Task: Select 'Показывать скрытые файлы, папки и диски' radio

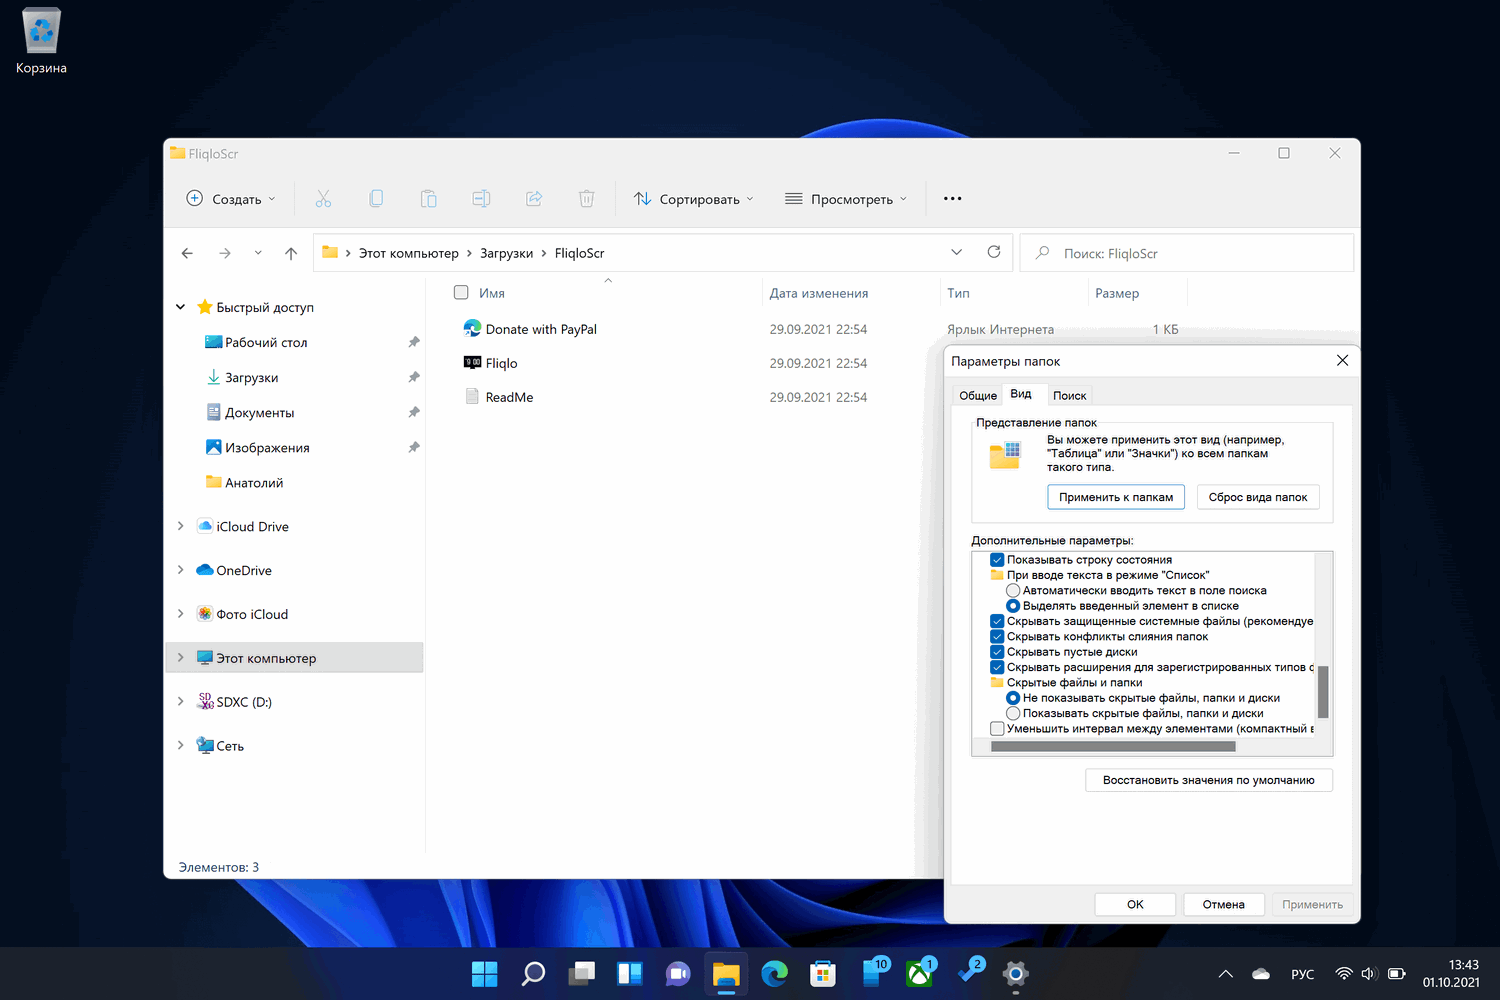Action: pyautogui.click(x=1013, y=714)
